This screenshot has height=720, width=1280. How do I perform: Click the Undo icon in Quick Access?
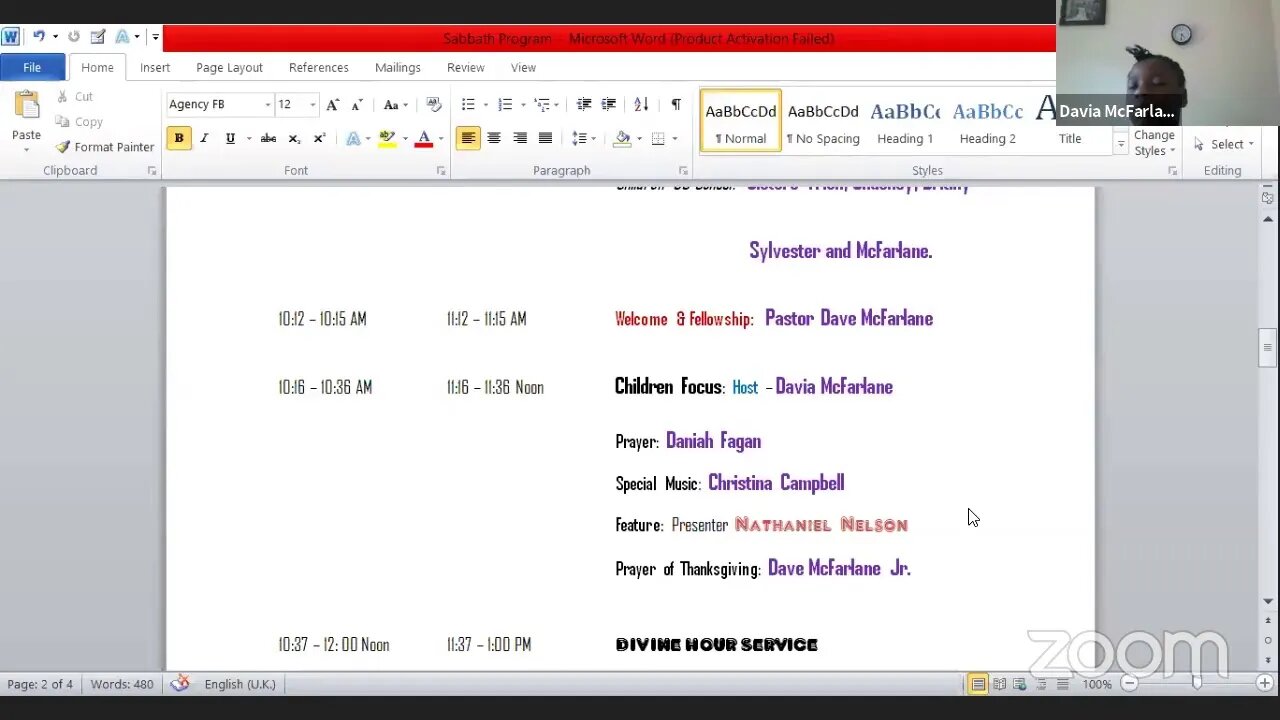tap(38, 37)
